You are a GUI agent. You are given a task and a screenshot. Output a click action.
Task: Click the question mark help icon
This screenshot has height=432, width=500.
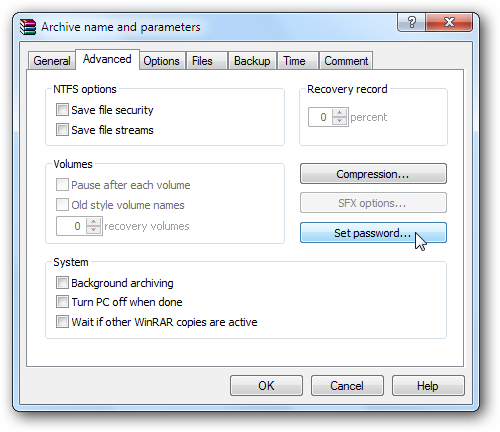click(x=411, y=23)
